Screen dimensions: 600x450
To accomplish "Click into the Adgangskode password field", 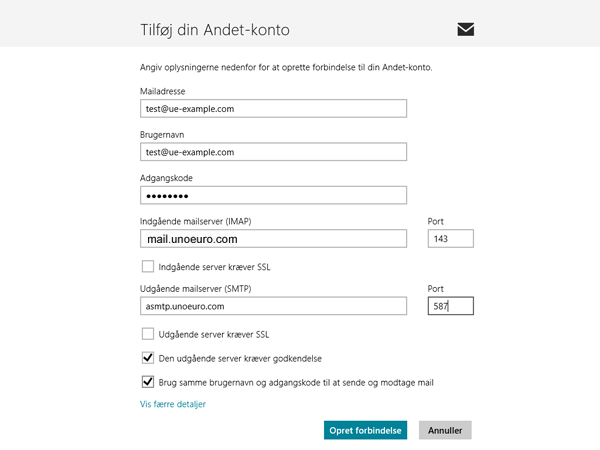I will [273, 196].
